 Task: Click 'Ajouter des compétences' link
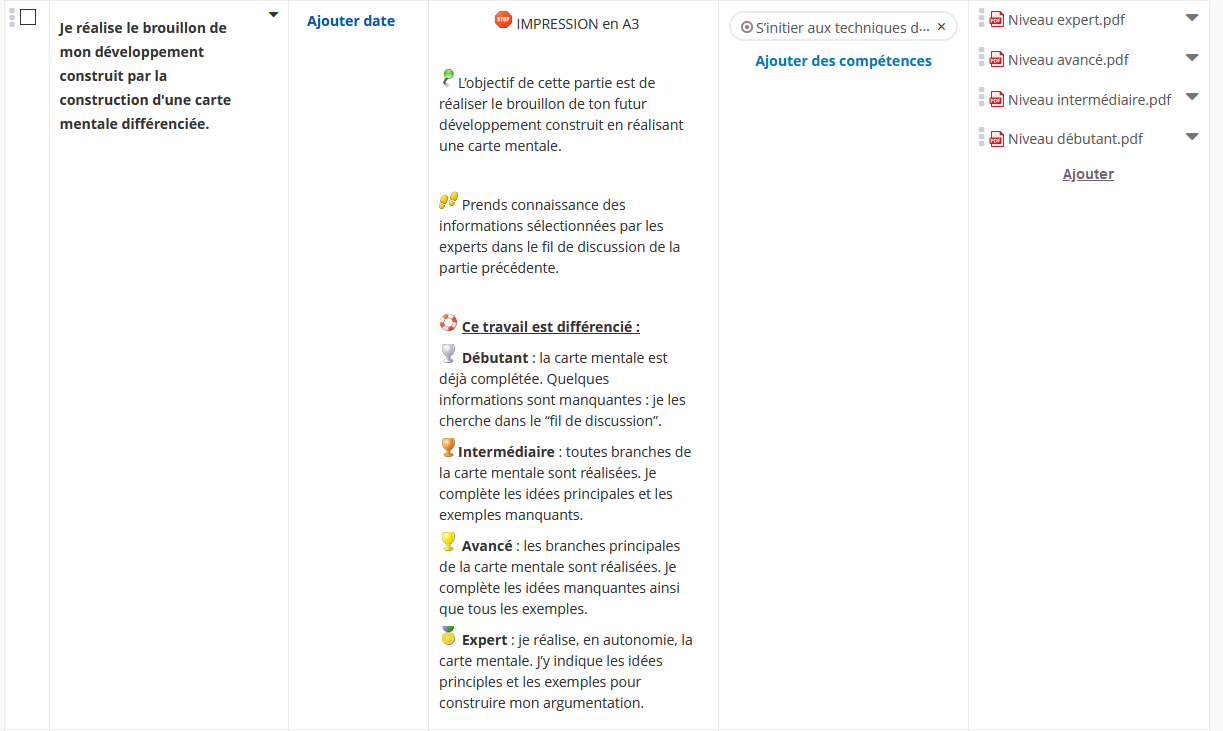843,61
